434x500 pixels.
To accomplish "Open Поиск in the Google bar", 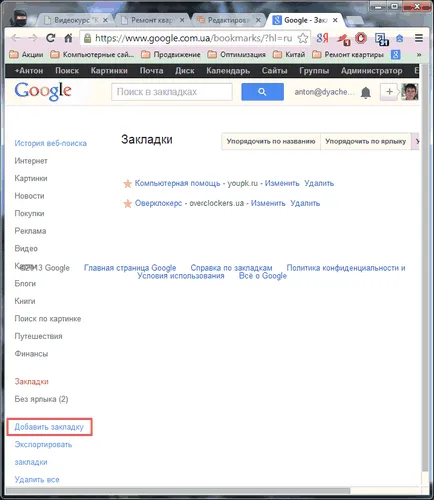I will point(67,71).
